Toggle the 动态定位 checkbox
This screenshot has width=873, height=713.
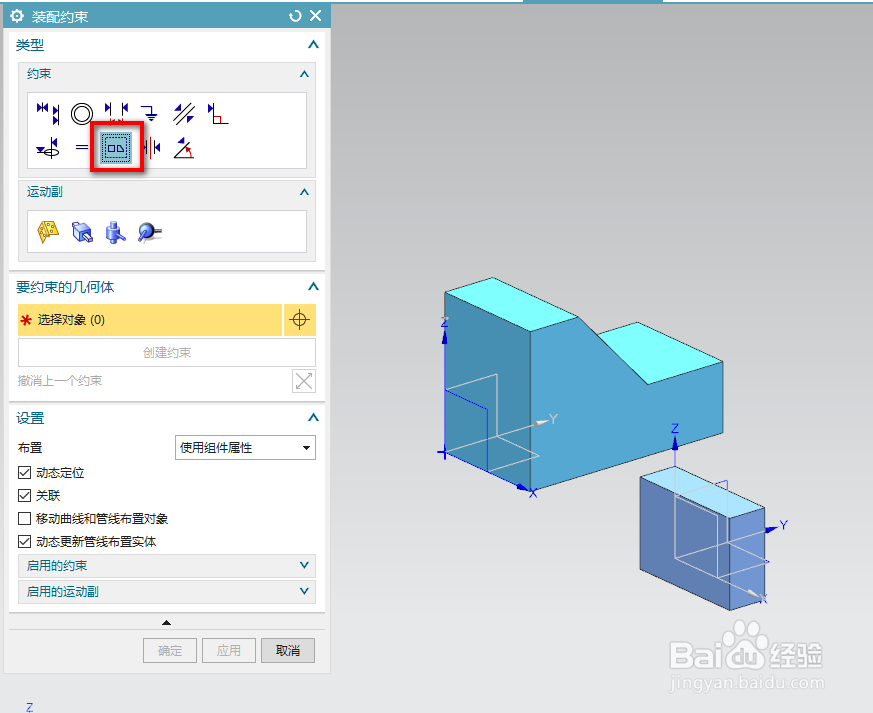(24, 473)
